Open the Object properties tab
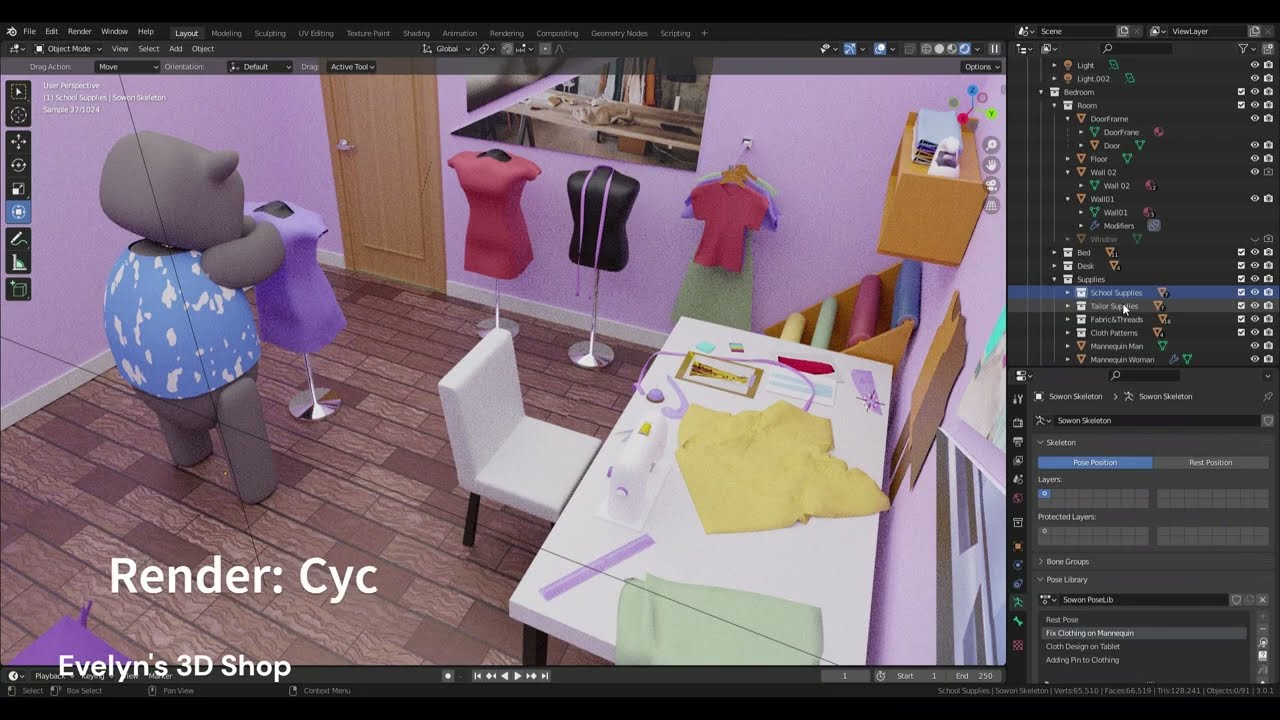This screenshot has width=1280, height=720. pos(1018,546)
